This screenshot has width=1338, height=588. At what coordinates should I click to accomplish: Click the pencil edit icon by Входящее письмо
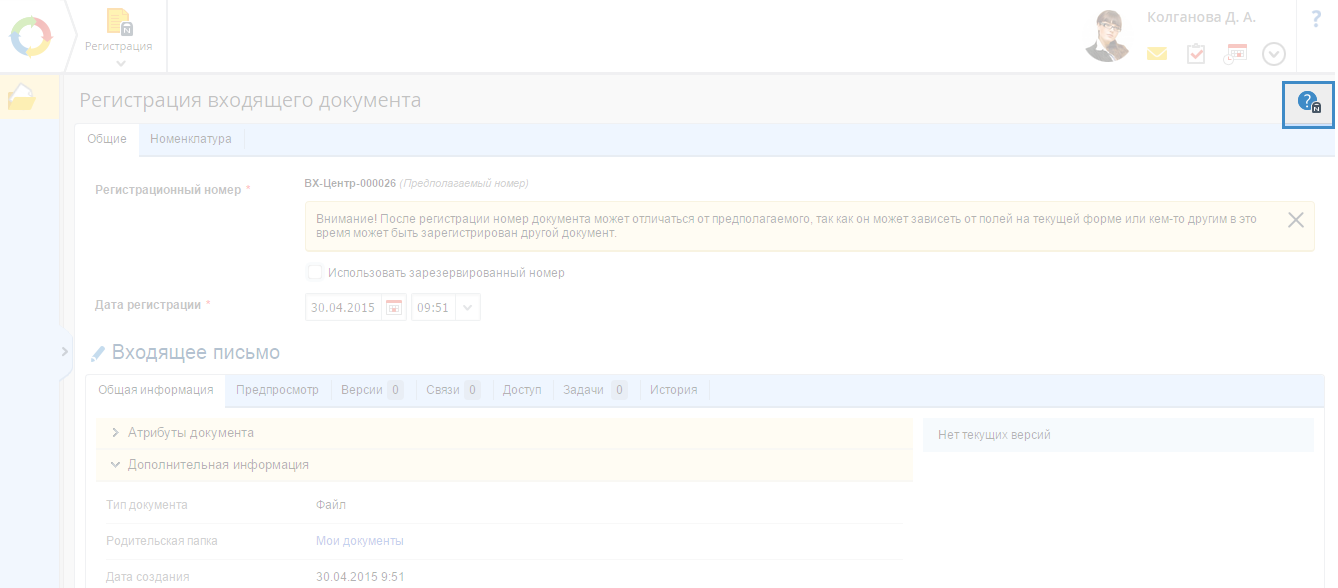[x=98, y=353]
